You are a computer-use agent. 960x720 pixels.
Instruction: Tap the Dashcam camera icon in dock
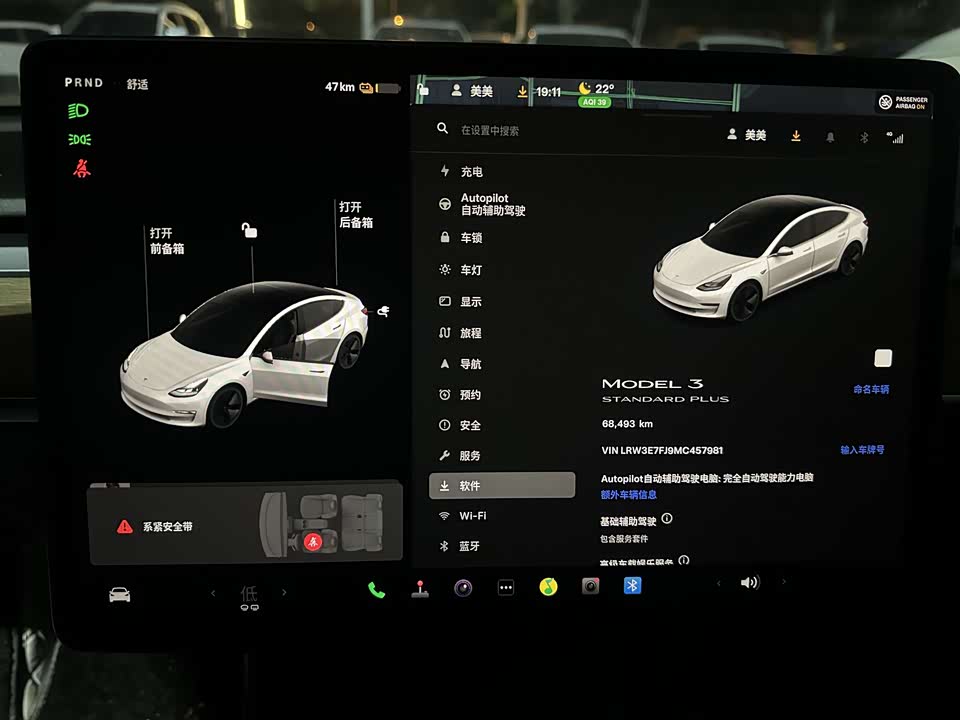pos(589,587)
